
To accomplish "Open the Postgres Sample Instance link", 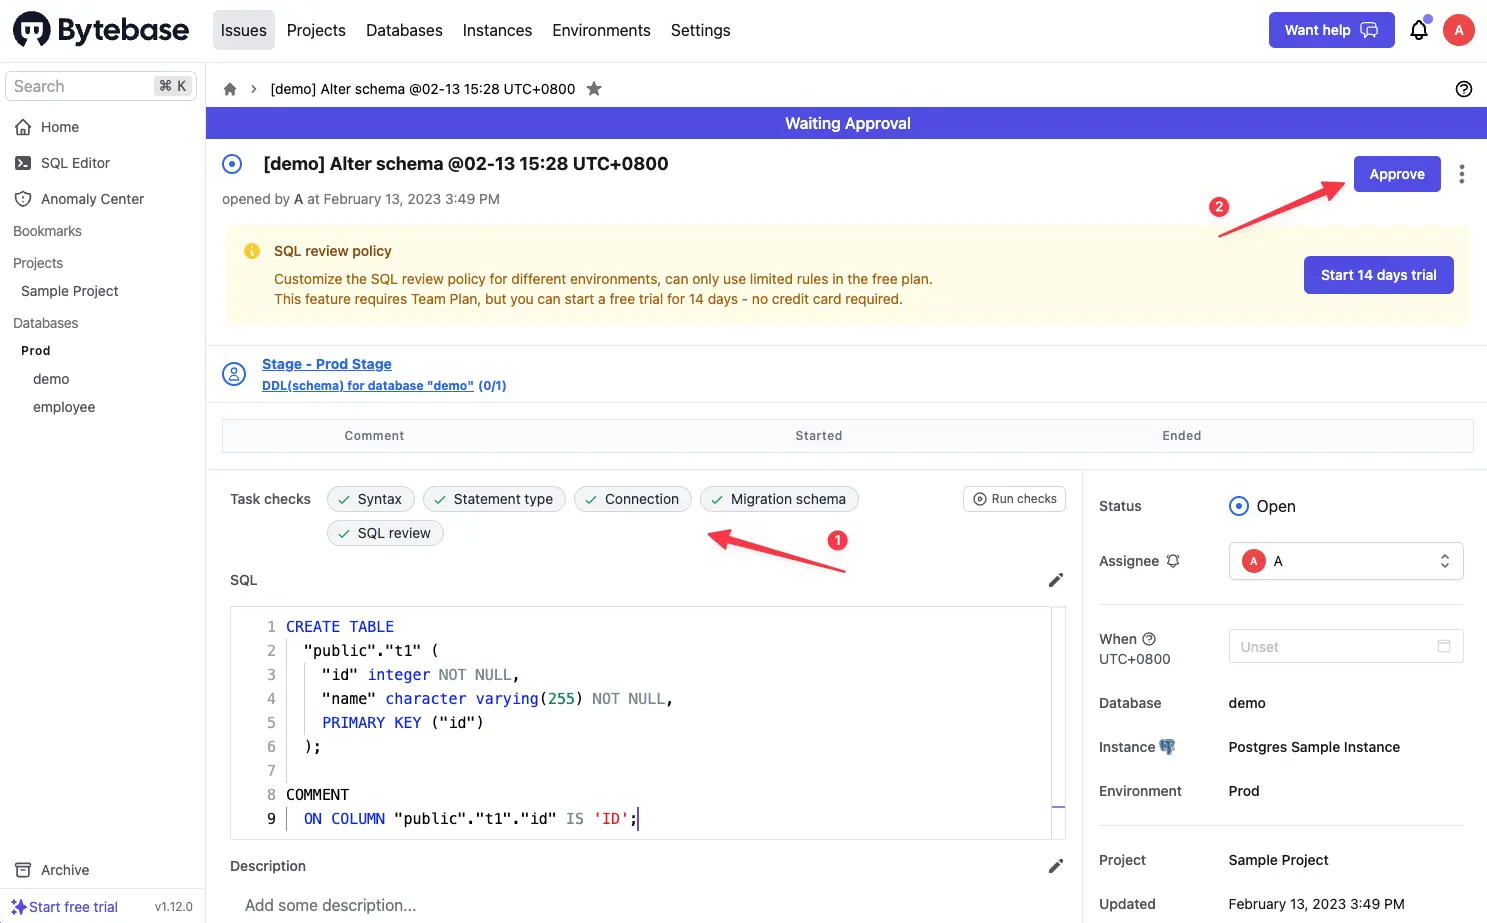I will click(1314, 747).
